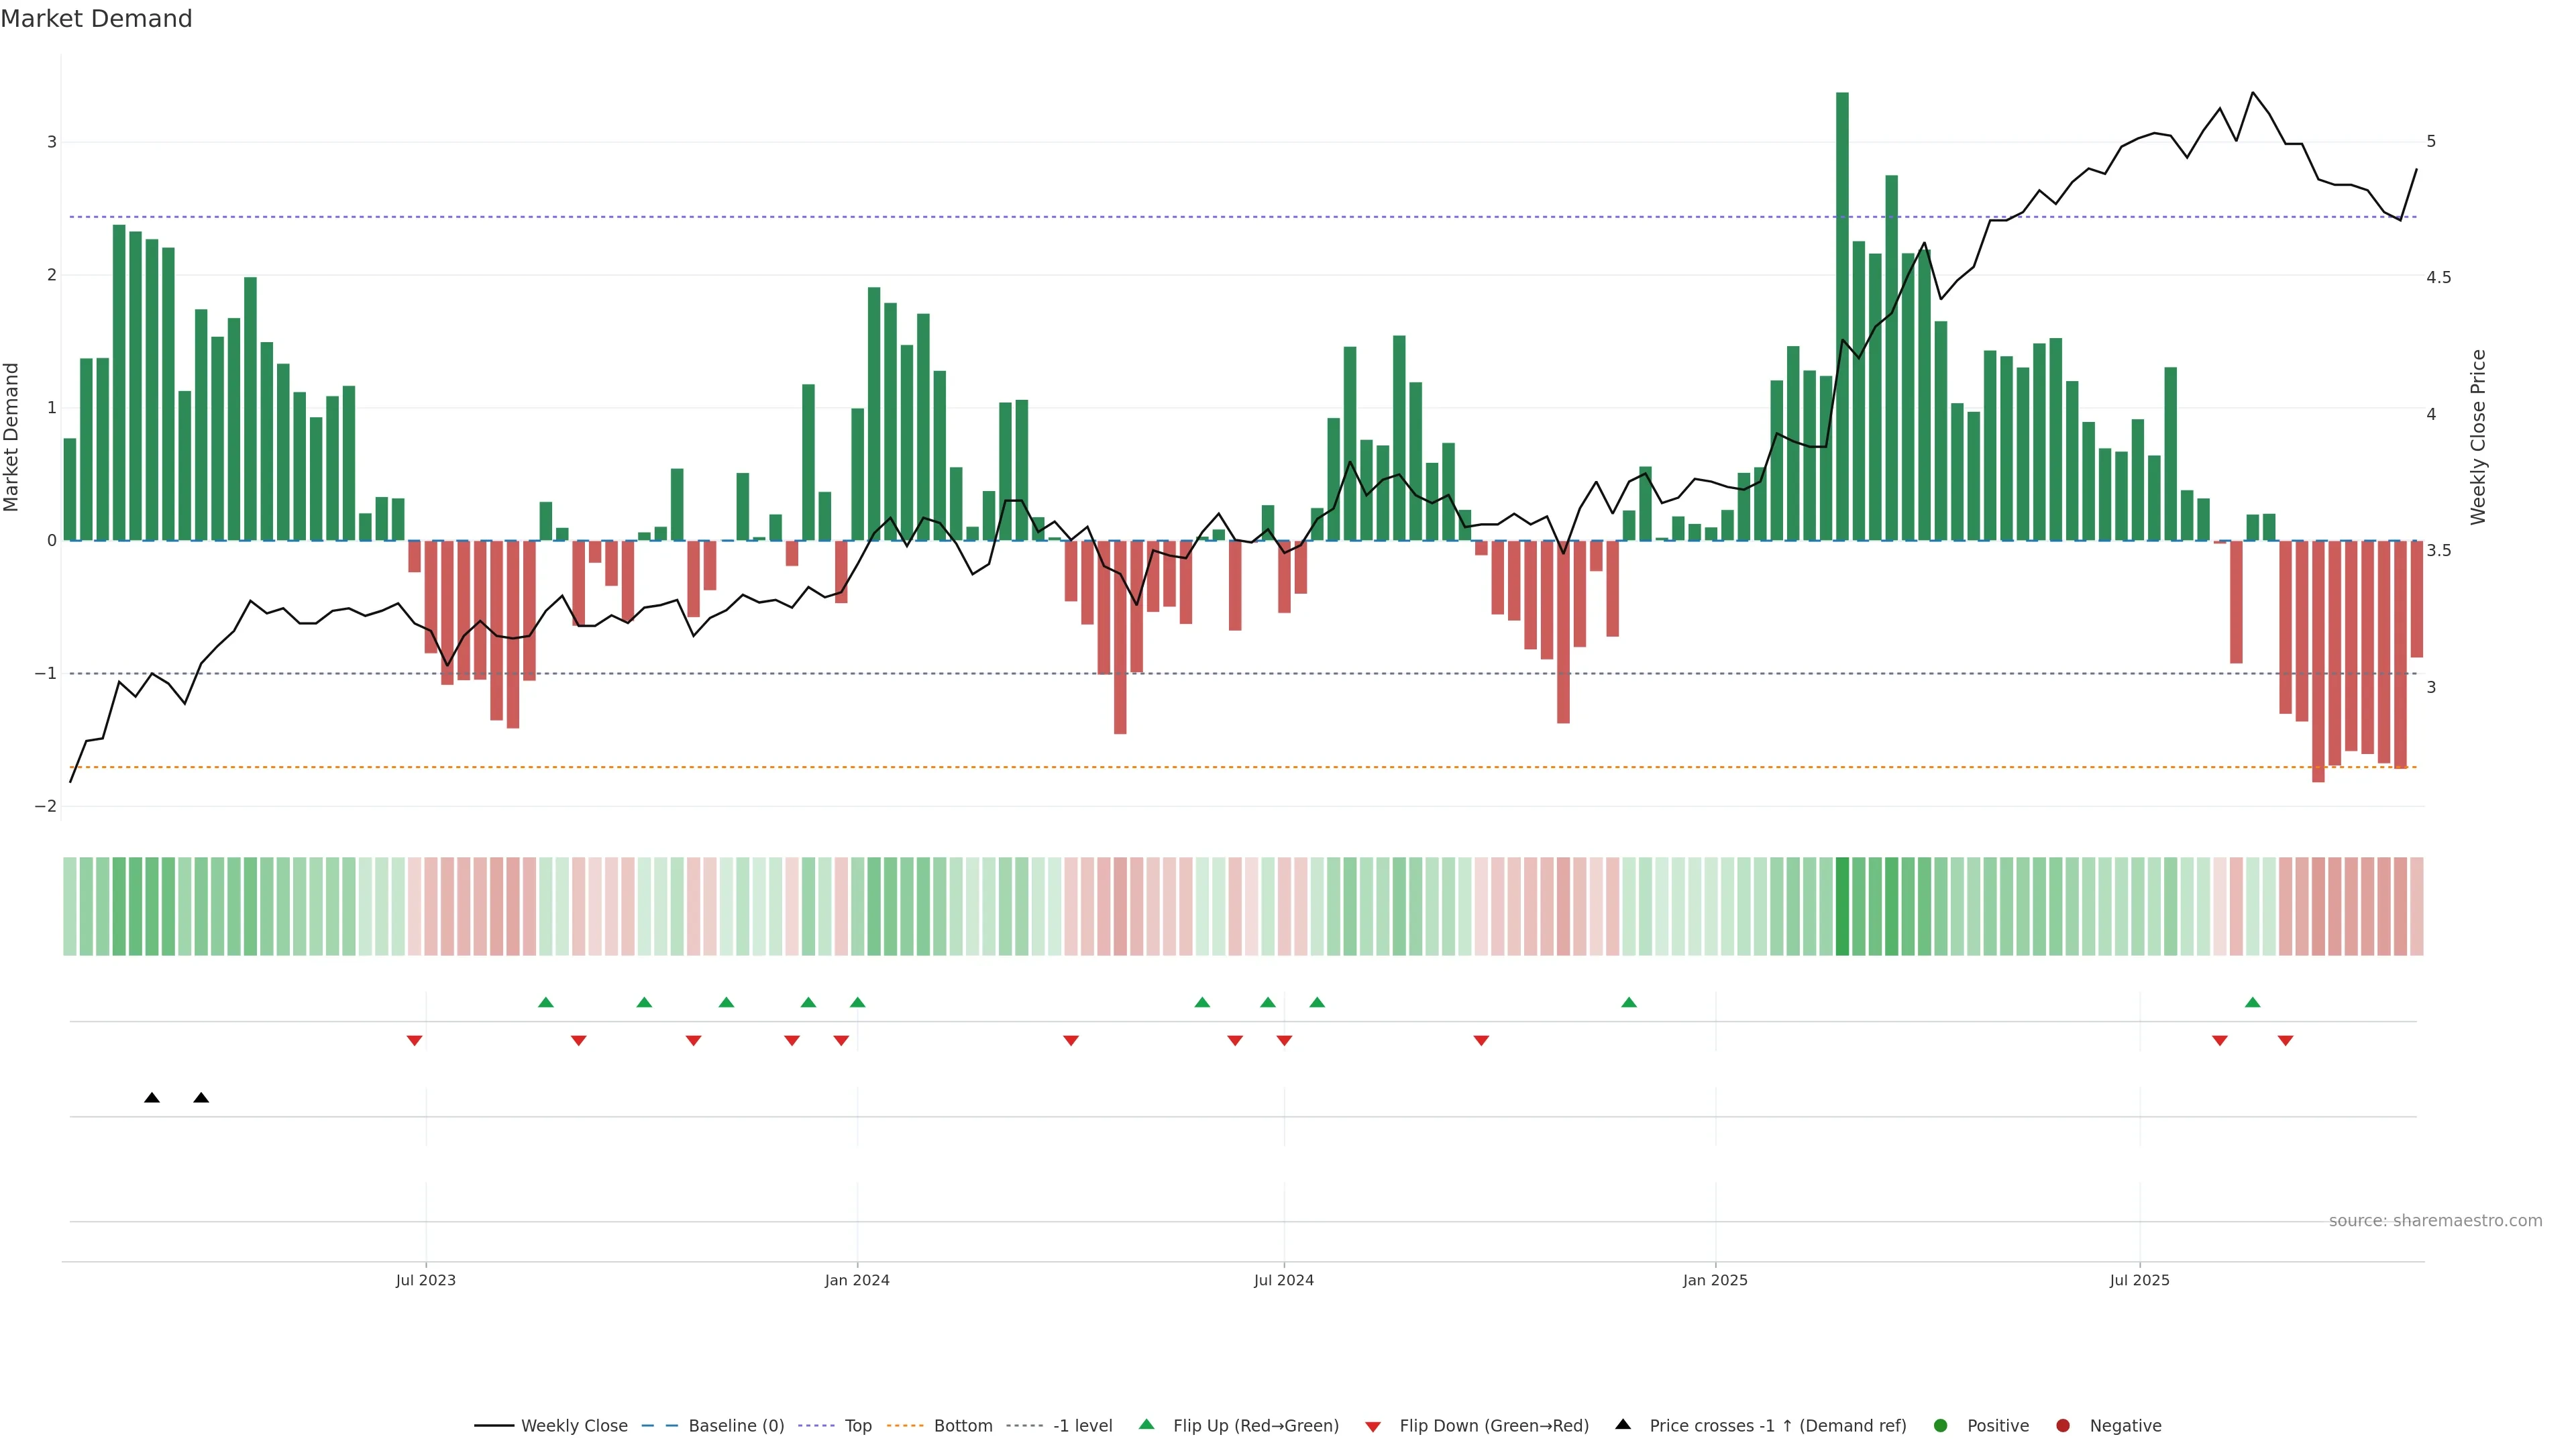2576x1449 pixels.
Task: Click green Flip Up triangle in legend
Action: (x=1147, y=1424)
